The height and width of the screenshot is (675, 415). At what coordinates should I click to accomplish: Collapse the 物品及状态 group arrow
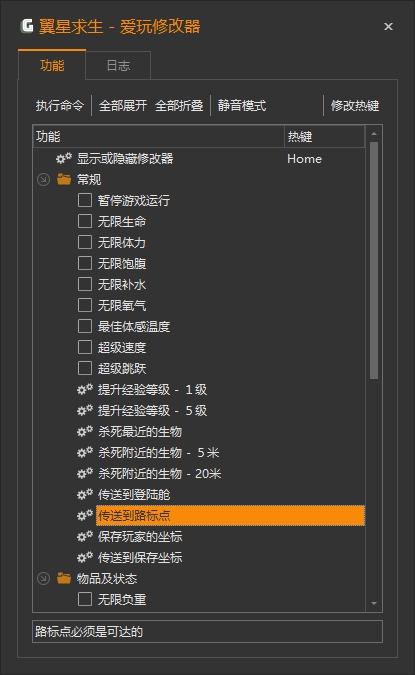point(43,579)
